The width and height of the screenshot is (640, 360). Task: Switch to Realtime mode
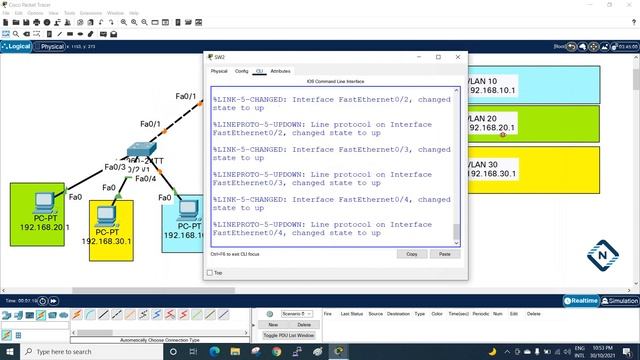click(581, 301)
